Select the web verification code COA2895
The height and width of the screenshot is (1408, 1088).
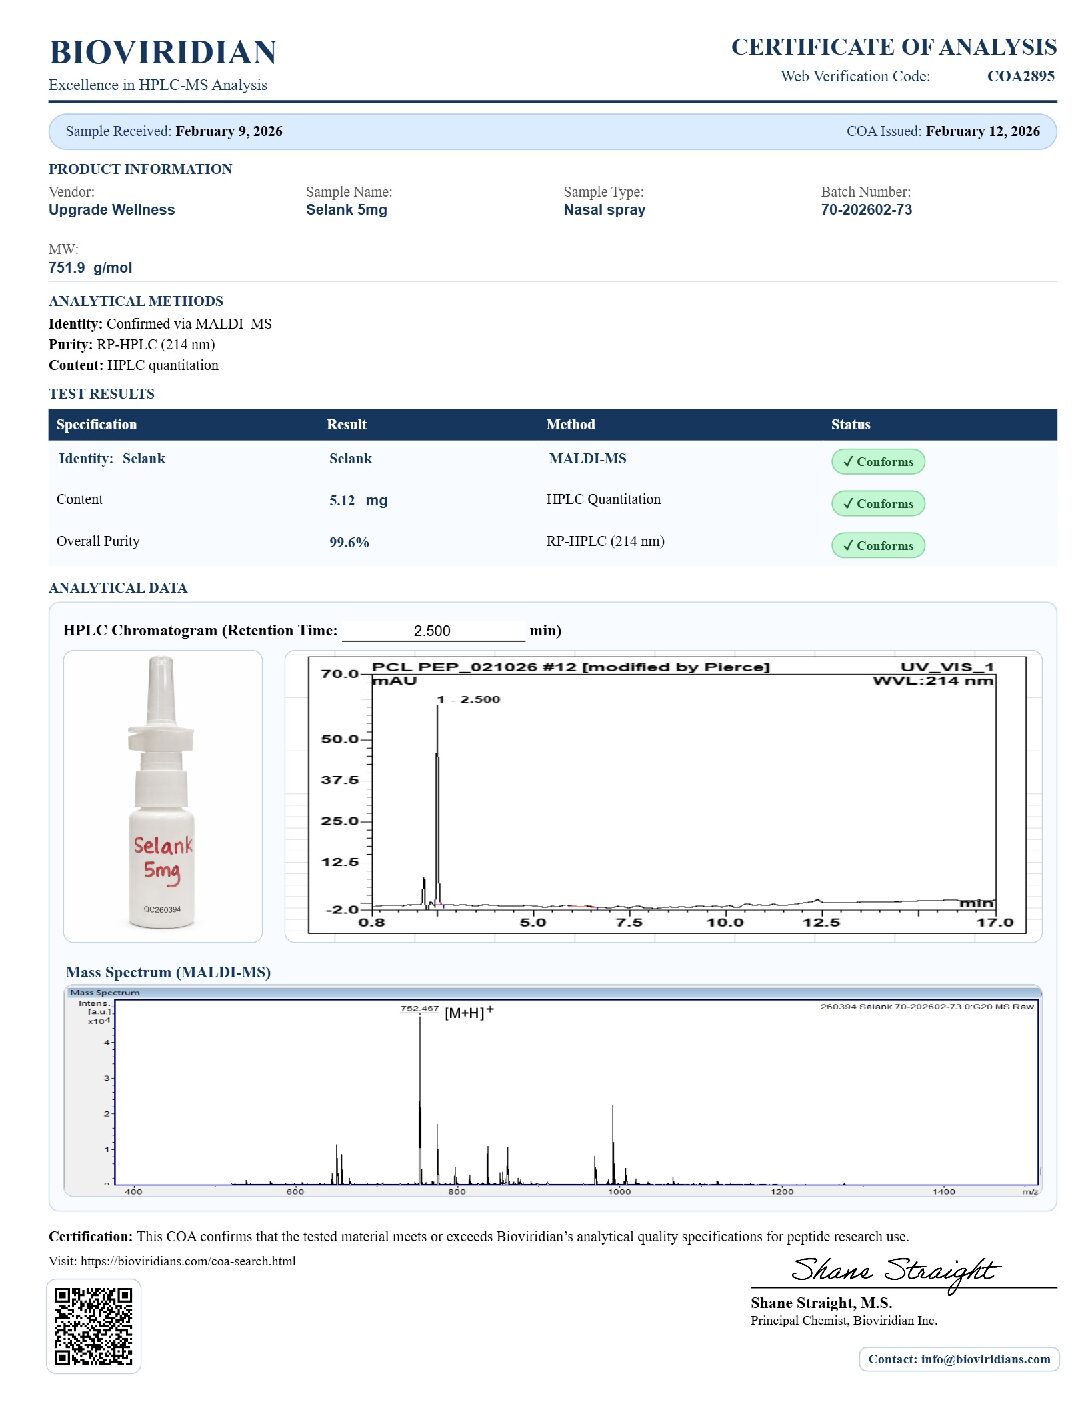click(x=1020, y=76)
